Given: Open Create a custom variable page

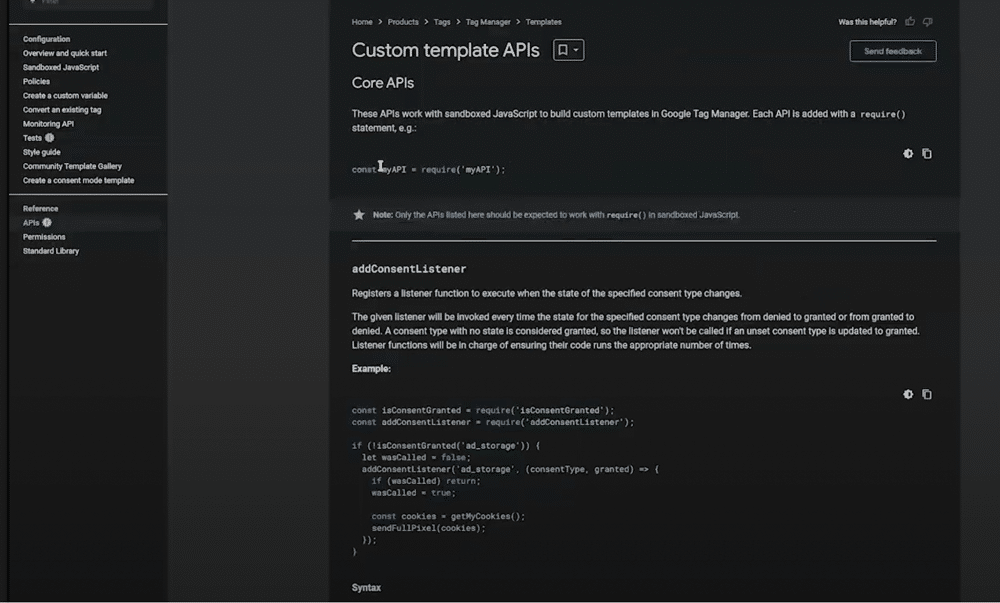Looking at the screenshot, I should [x=65, y=95].
